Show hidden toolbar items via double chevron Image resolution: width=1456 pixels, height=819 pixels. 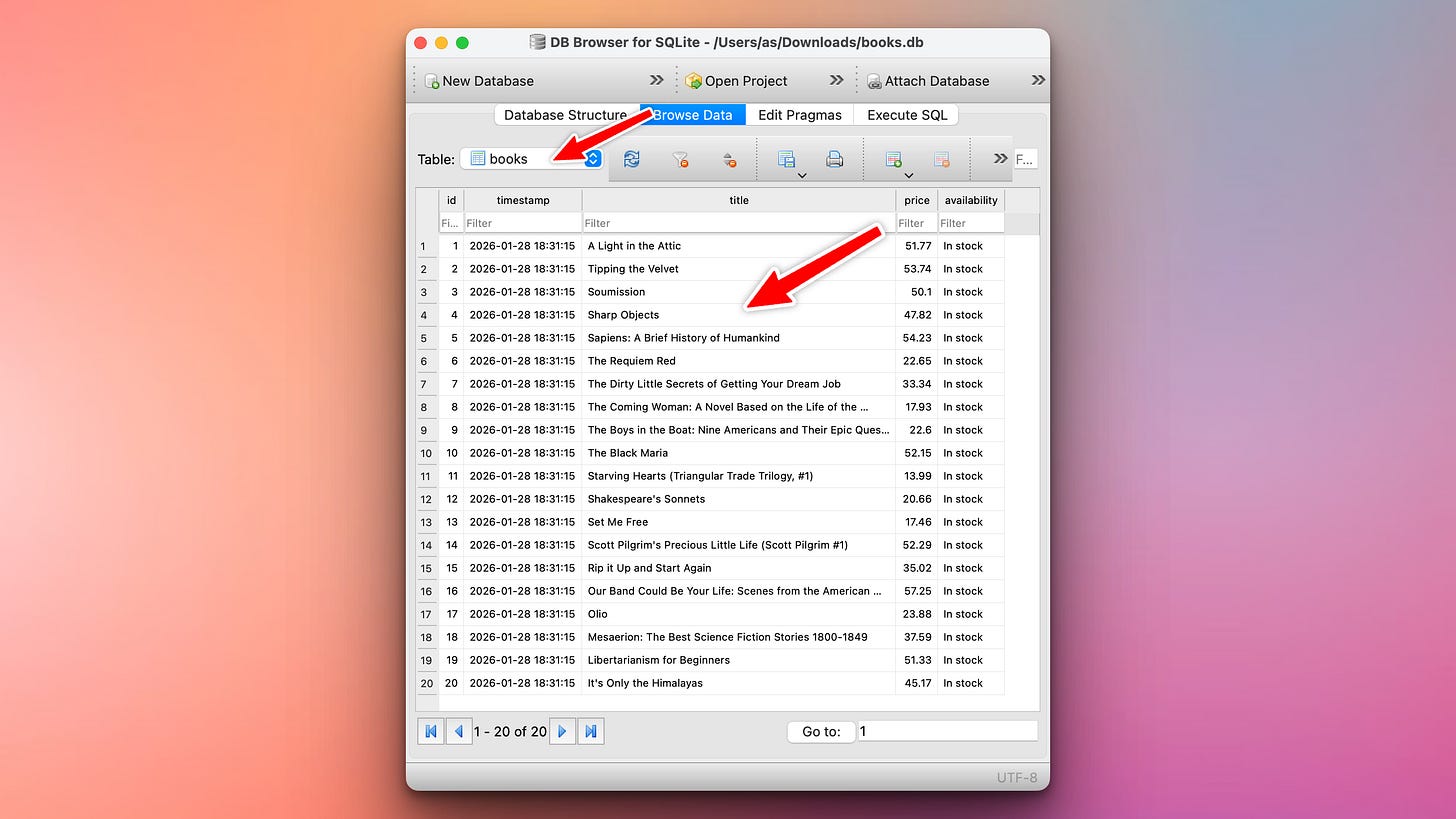pyautogui.click(x=999, y=157)
